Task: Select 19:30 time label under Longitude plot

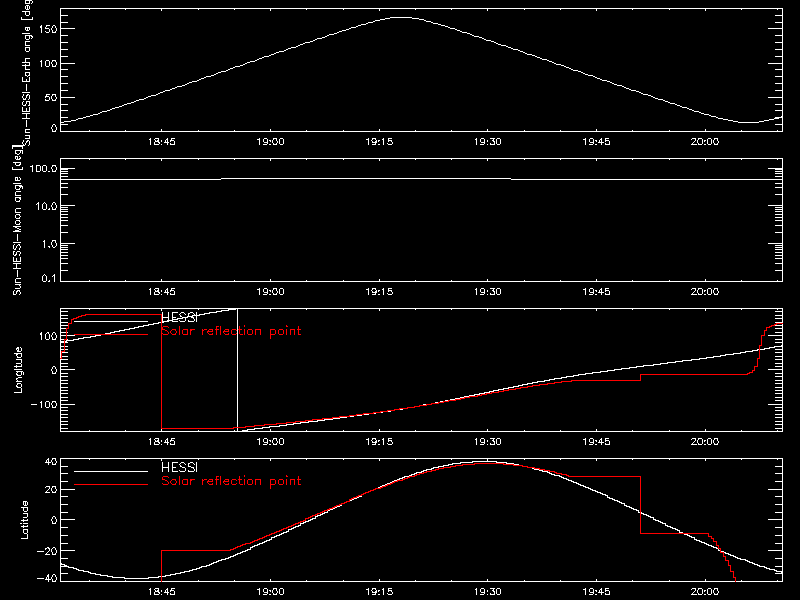Action: [x=488, y=441]
